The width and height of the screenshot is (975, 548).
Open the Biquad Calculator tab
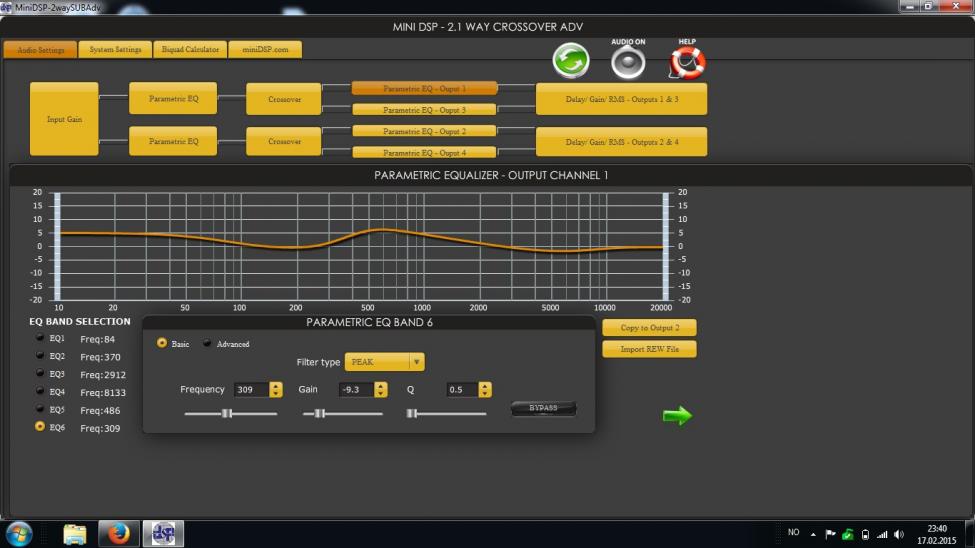190,49
